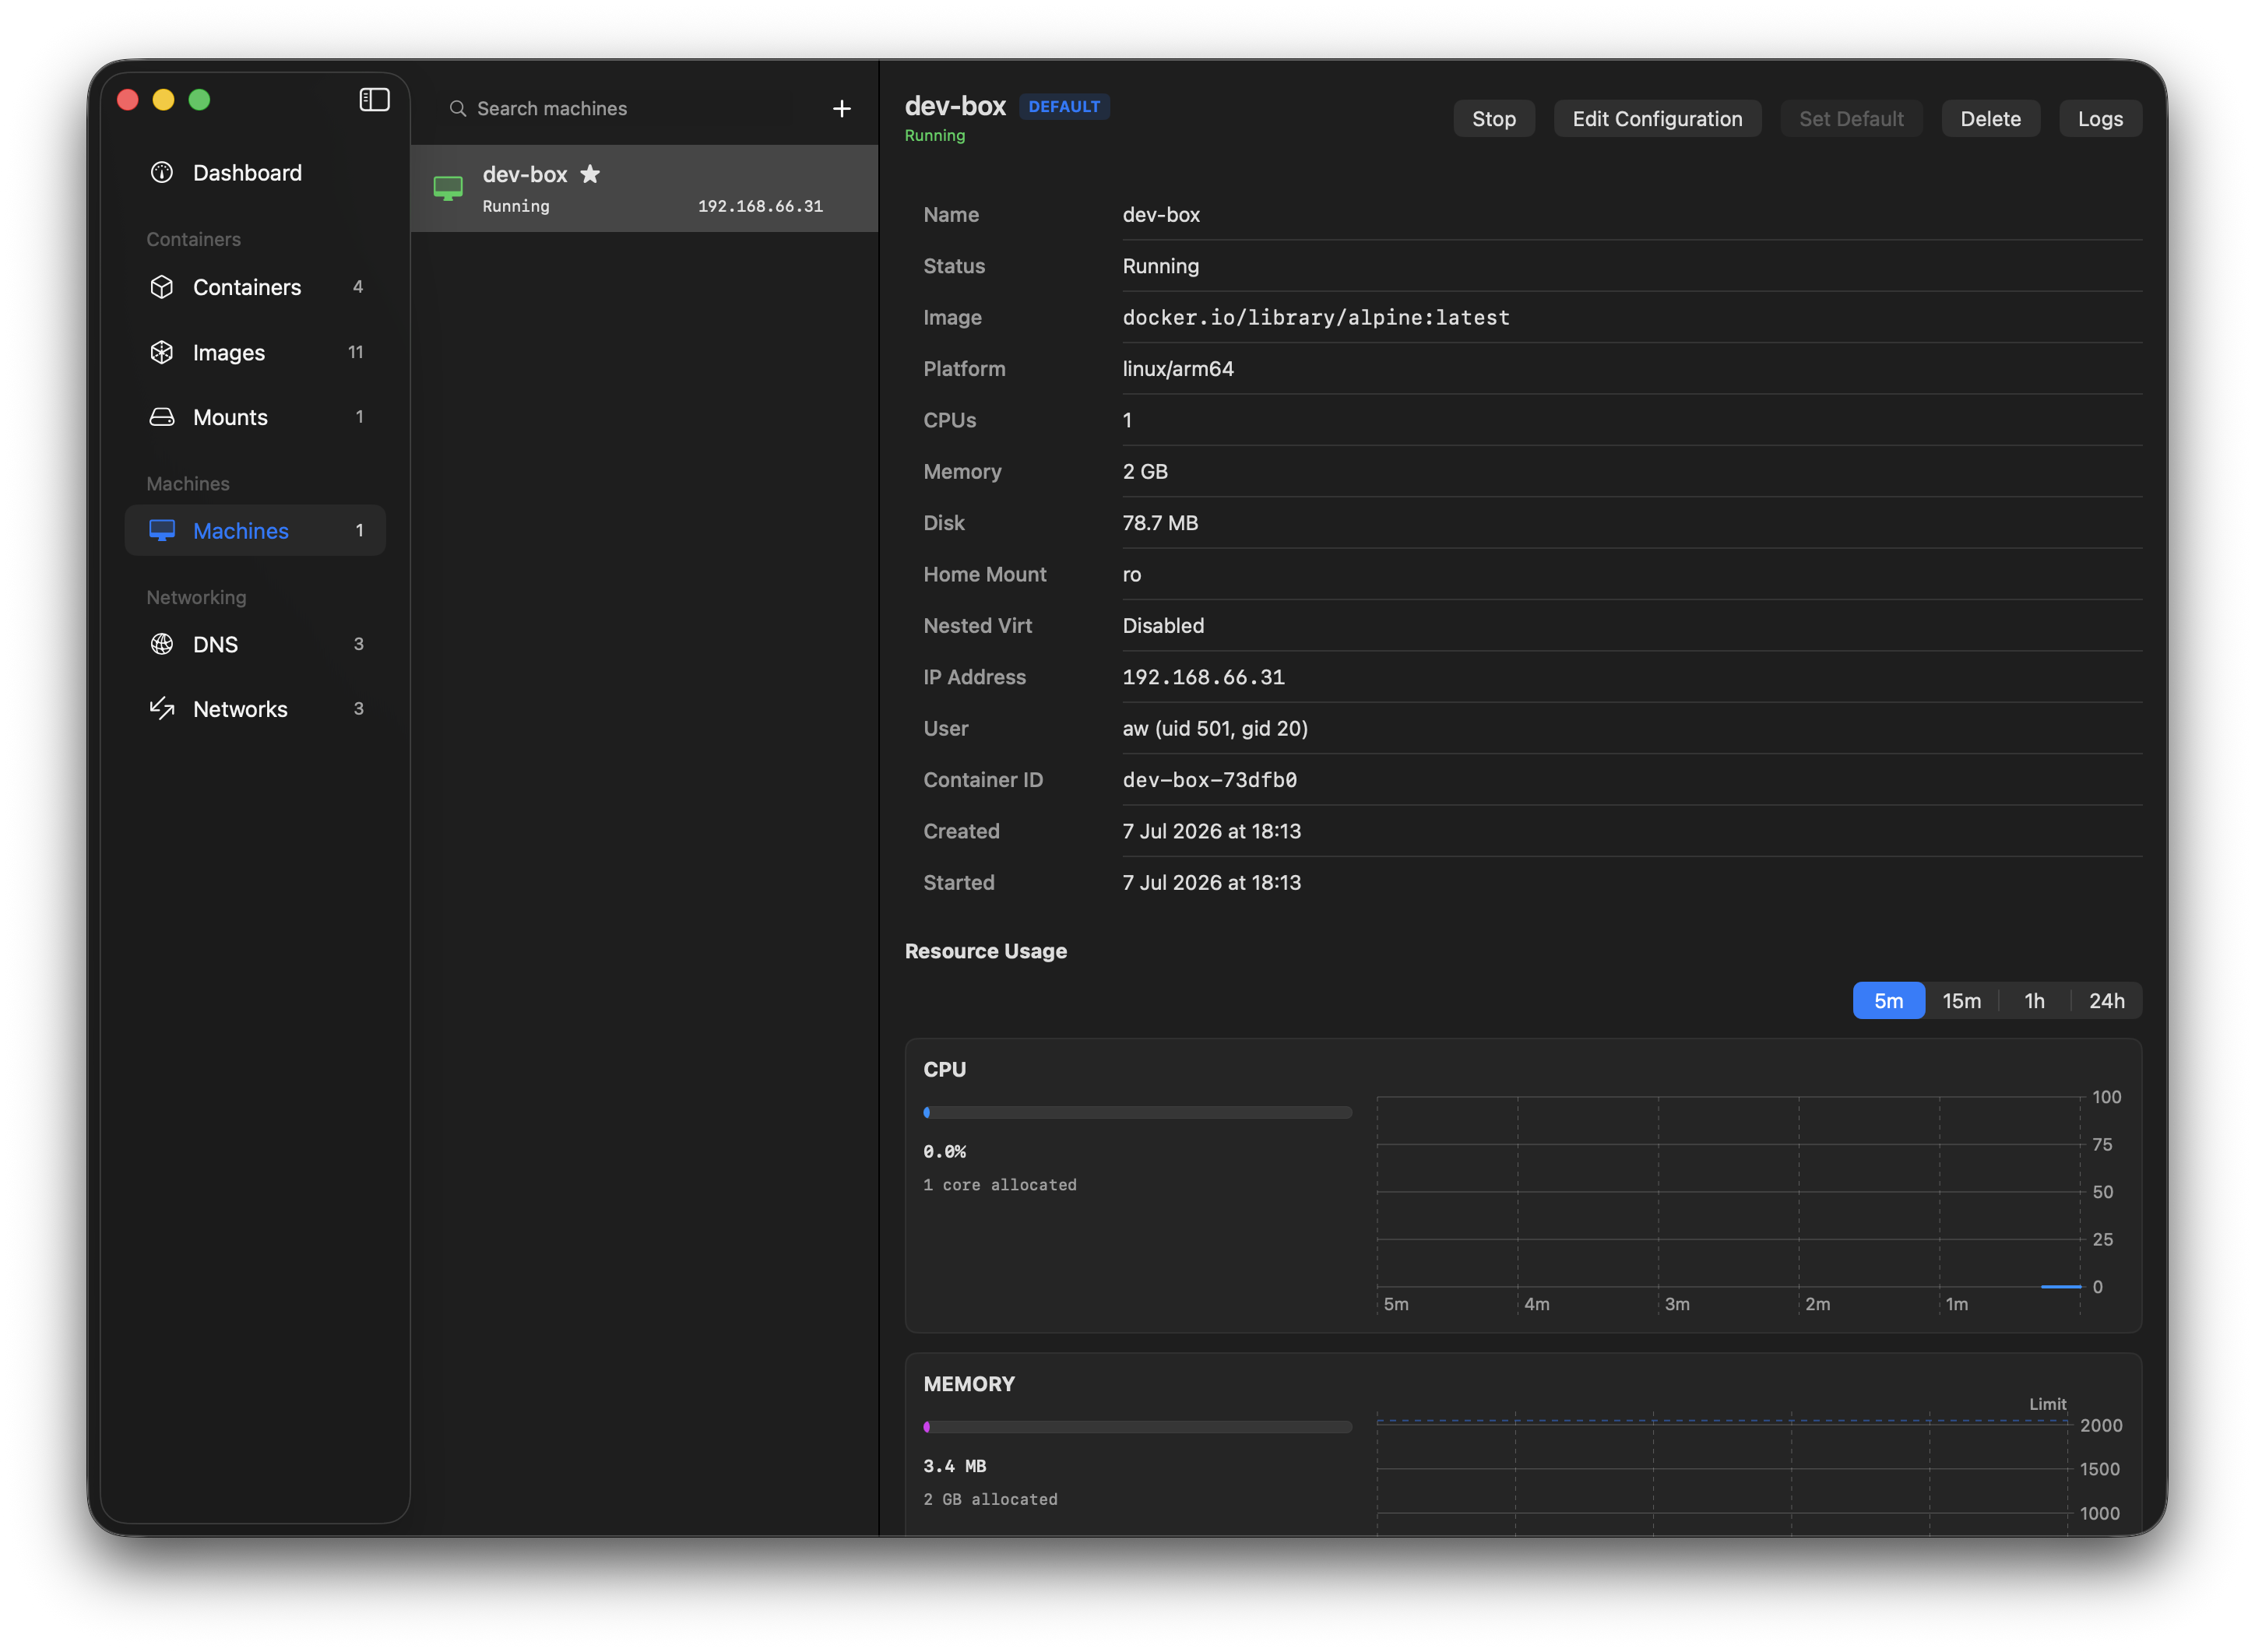Click the default star next to dev-box
The height and width of the screenshot is (1652, 2255).
590,174
